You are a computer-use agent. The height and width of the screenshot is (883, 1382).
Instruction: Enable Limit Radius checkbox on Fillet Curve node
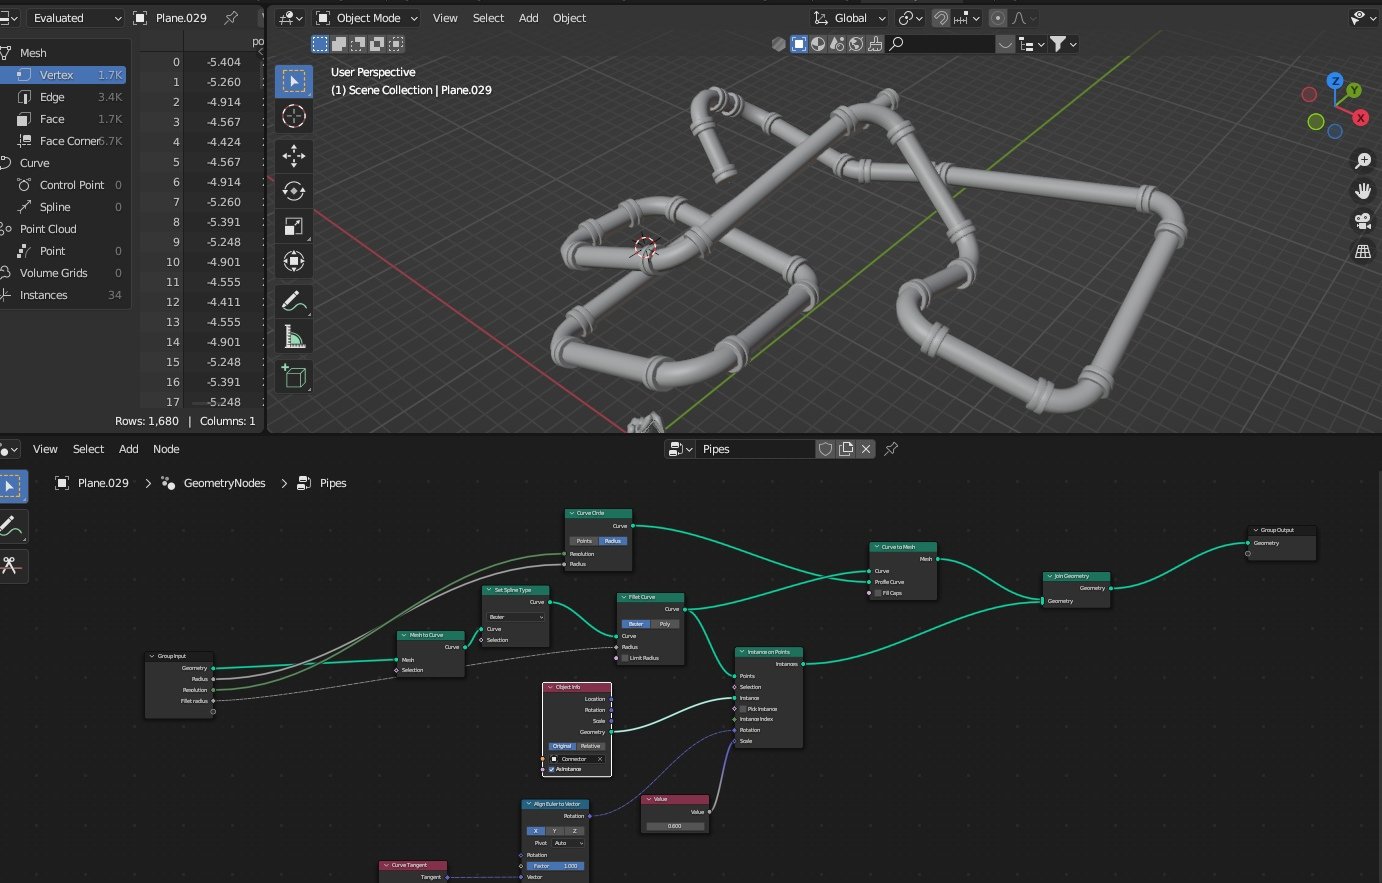click(x=625, y=658)
